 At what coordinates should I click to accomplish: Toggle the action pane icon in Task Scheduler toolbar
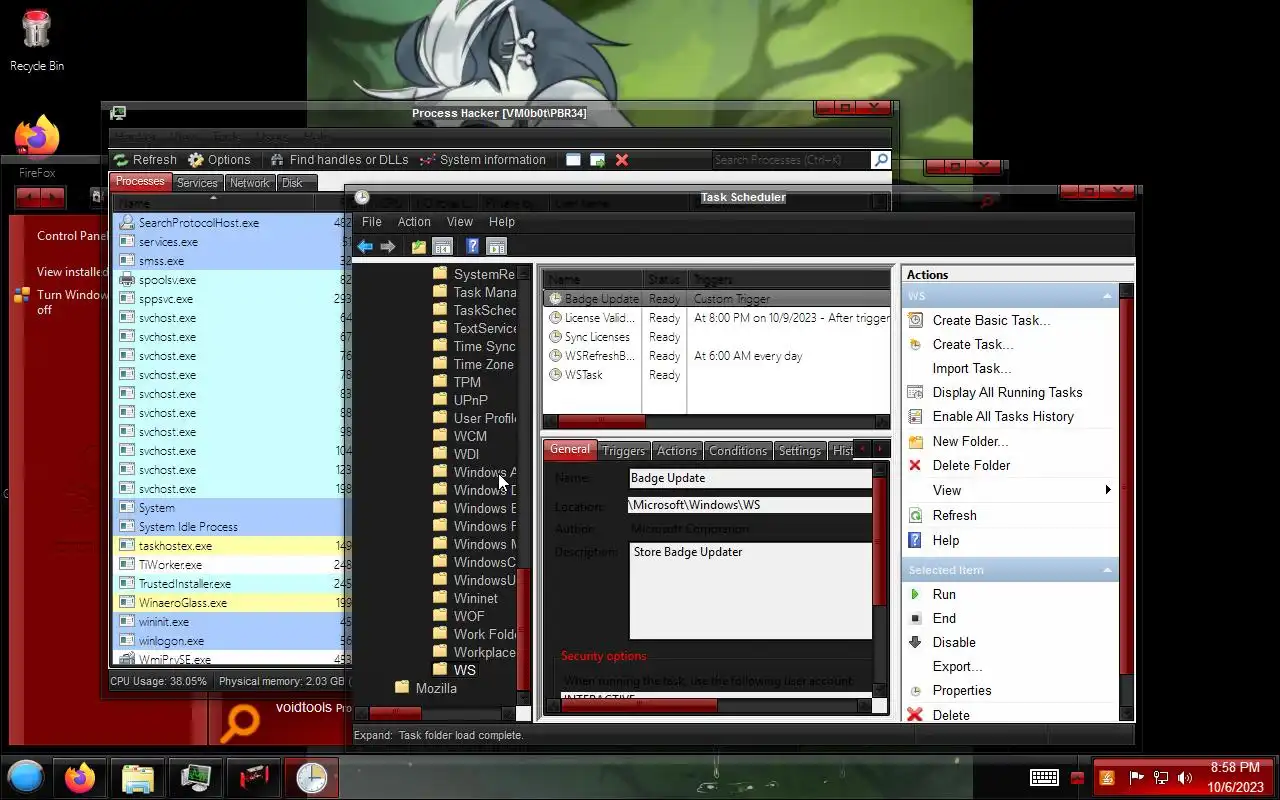pyautogui.click(x=497, y=247)
